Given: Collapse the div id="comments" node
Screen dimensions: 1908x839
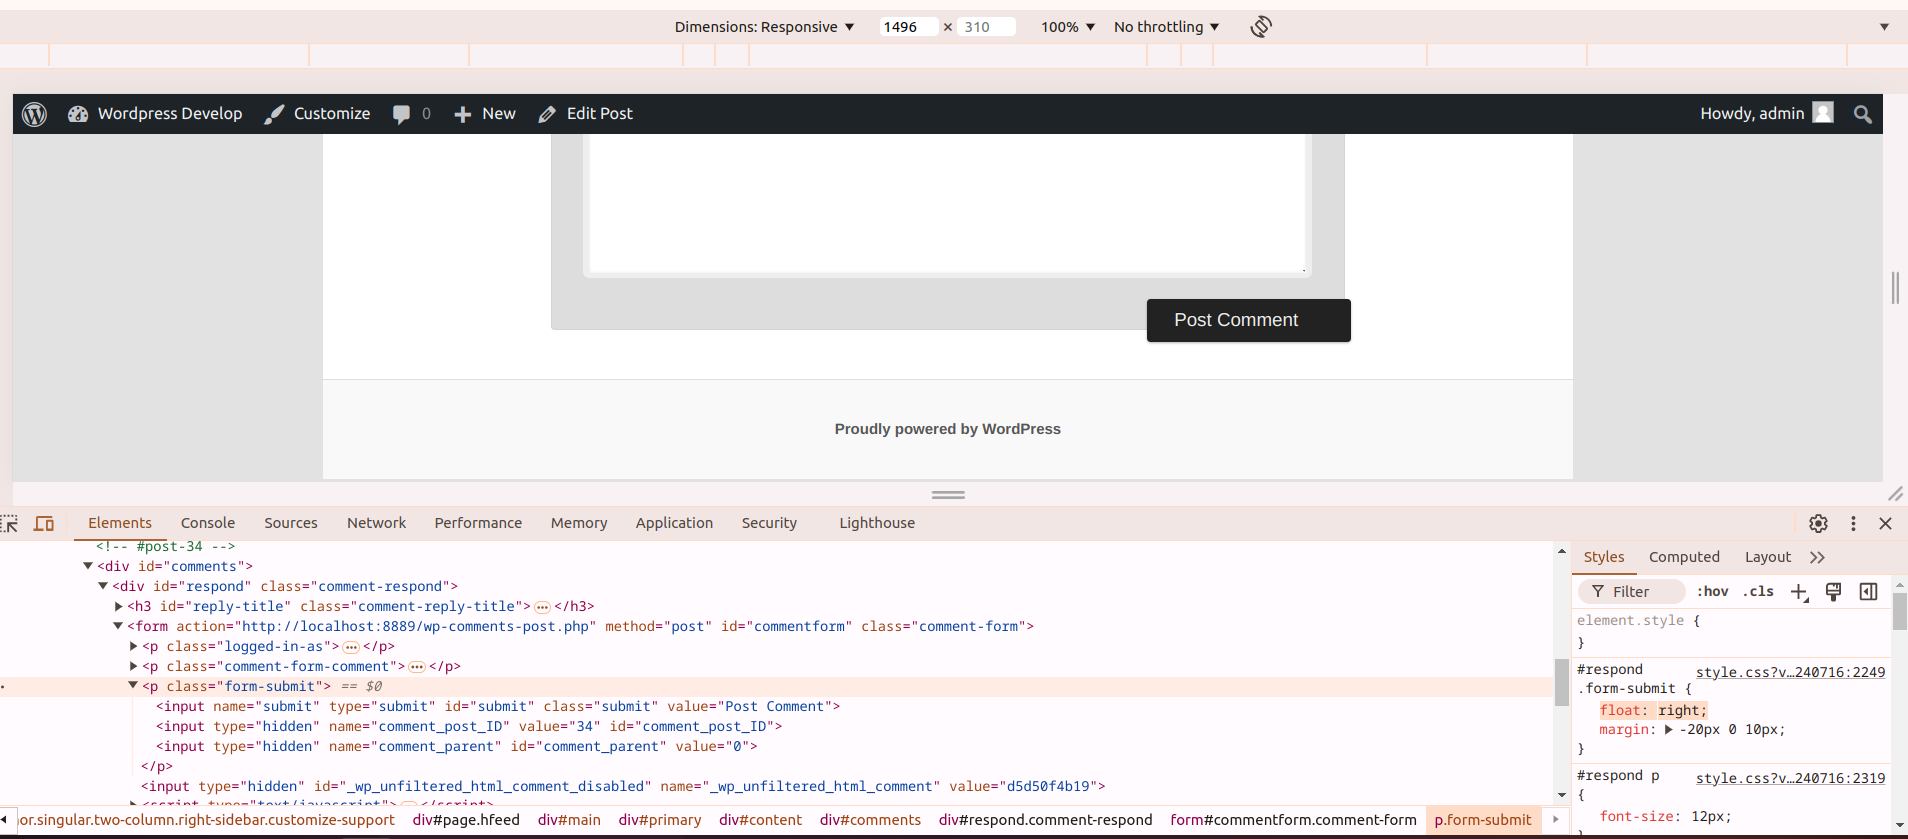Looking at the screenshot, I should coord(88,566).
